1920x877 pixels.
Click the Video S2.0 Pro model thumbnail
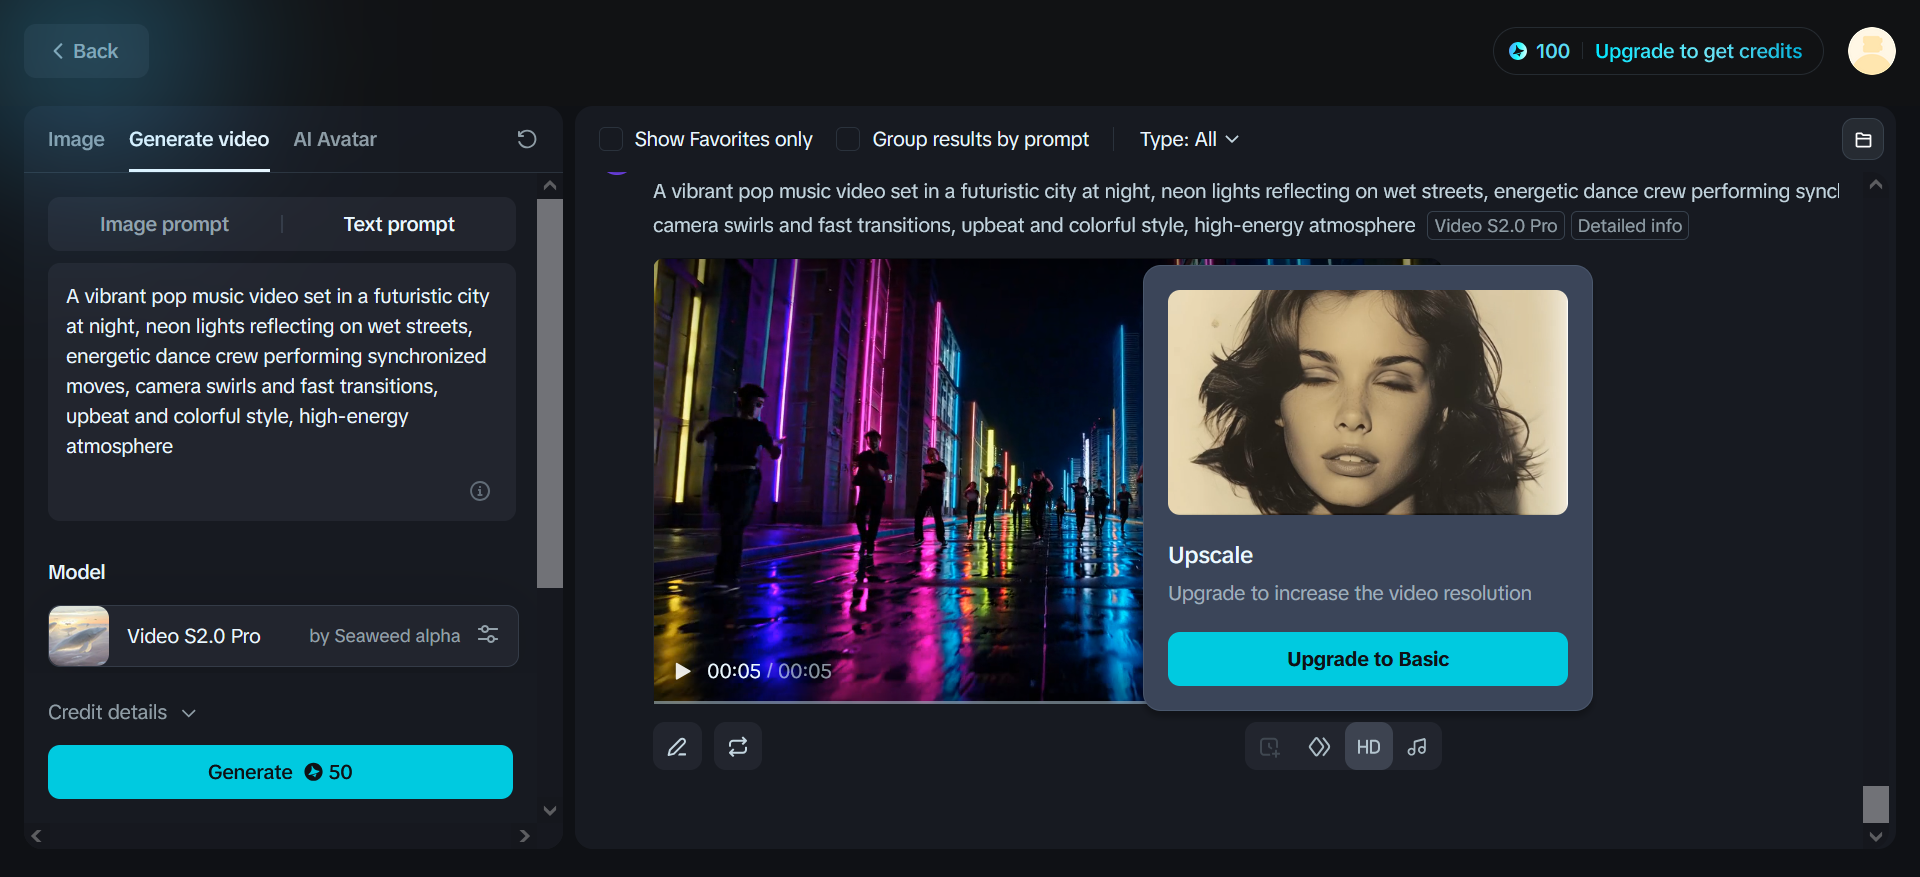coord(79,636)
